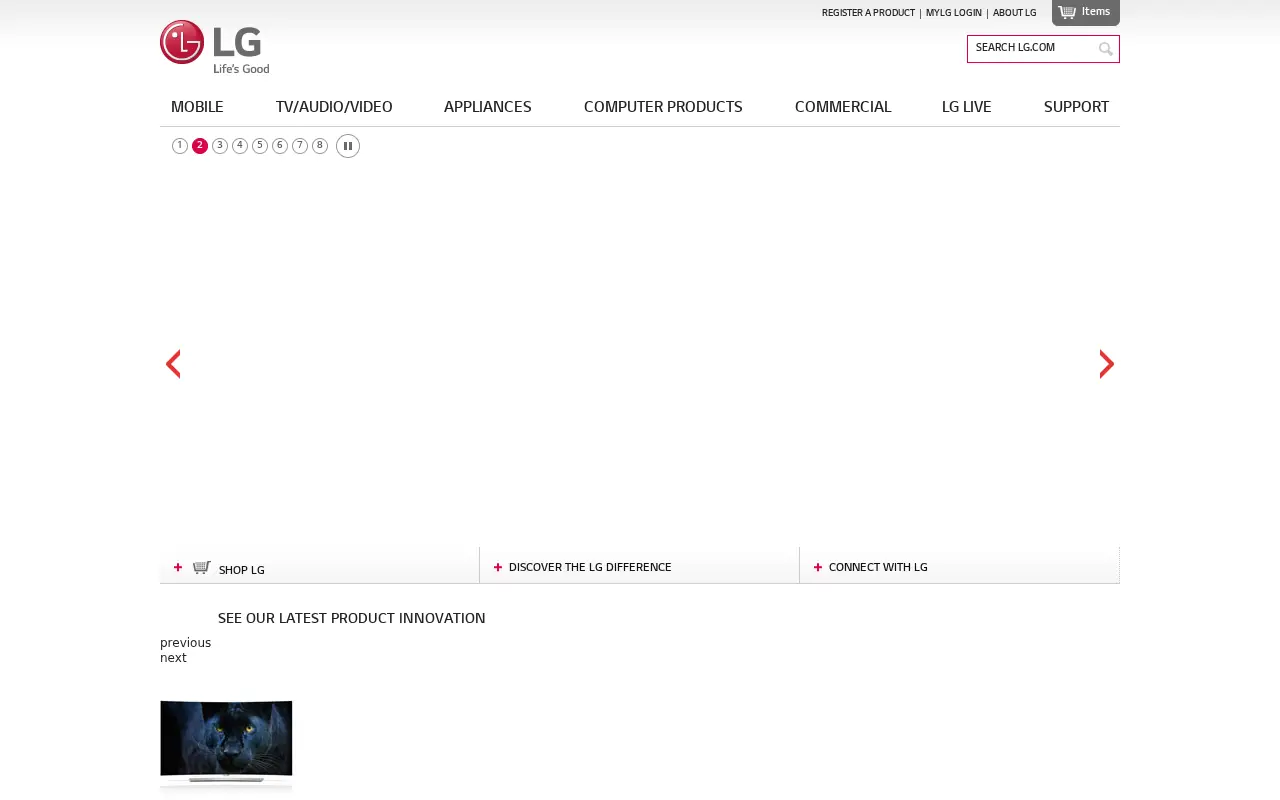The image size is (1280, 800).
Task: Select carousel slide 3
Action: [x=220, y=146]
